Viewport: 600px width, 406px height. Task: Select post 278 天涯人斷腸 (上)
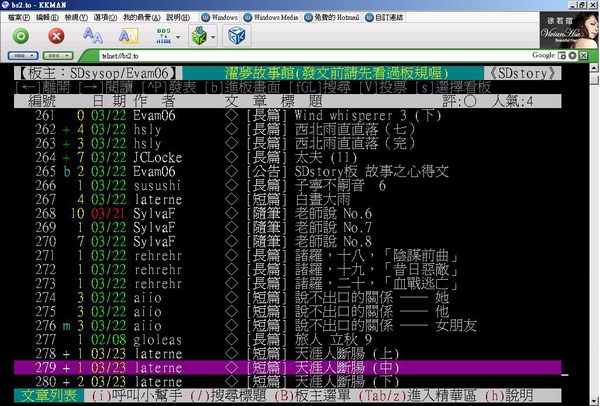click(288, 354)
